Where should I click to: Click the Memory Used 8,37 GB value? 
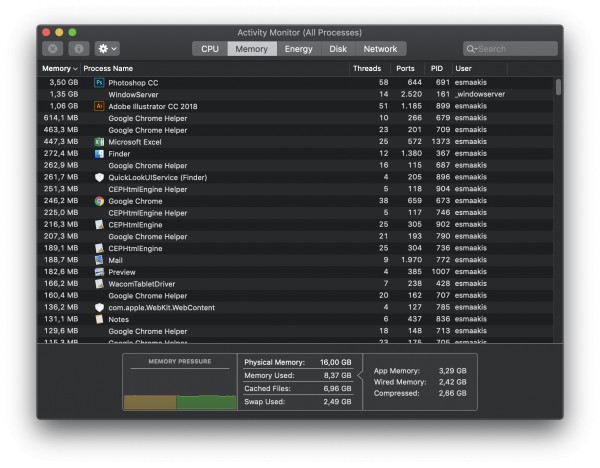pos(337,375)
